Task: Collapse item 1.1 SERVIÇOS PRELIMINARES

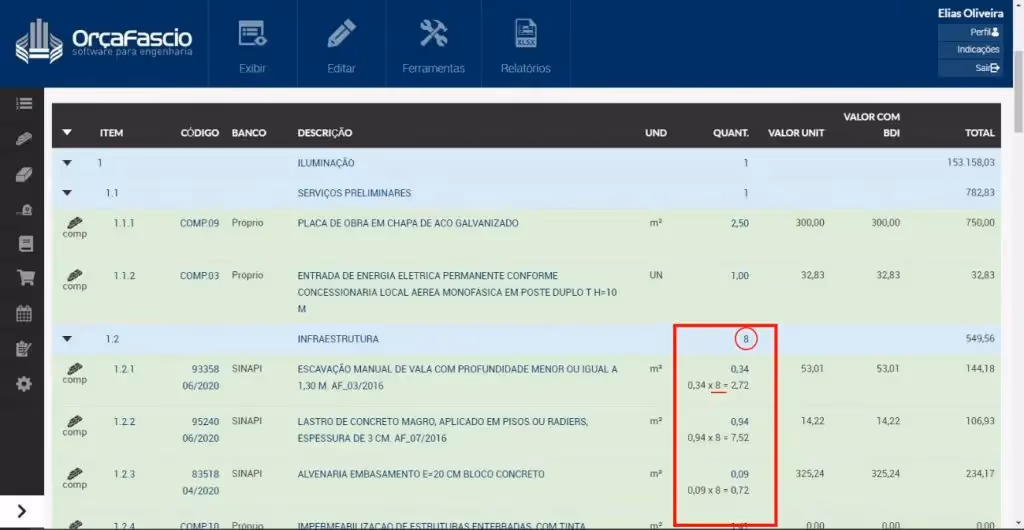Action: [x=67, y=193]
